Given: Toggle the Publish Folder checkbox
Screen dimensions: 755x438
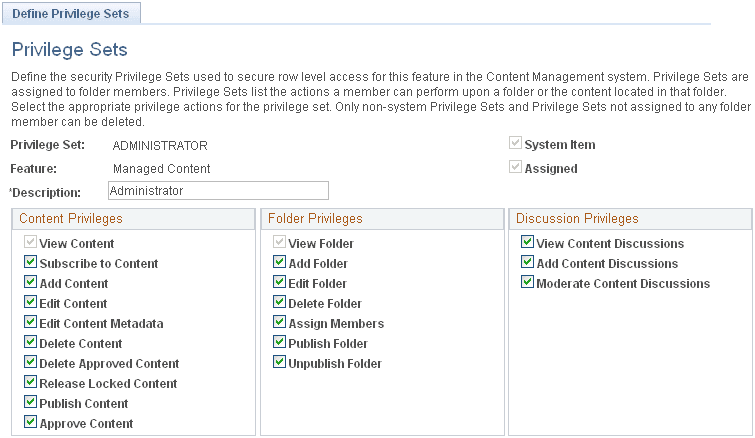Looking at the screenshot, I should (x=279, y=344).
